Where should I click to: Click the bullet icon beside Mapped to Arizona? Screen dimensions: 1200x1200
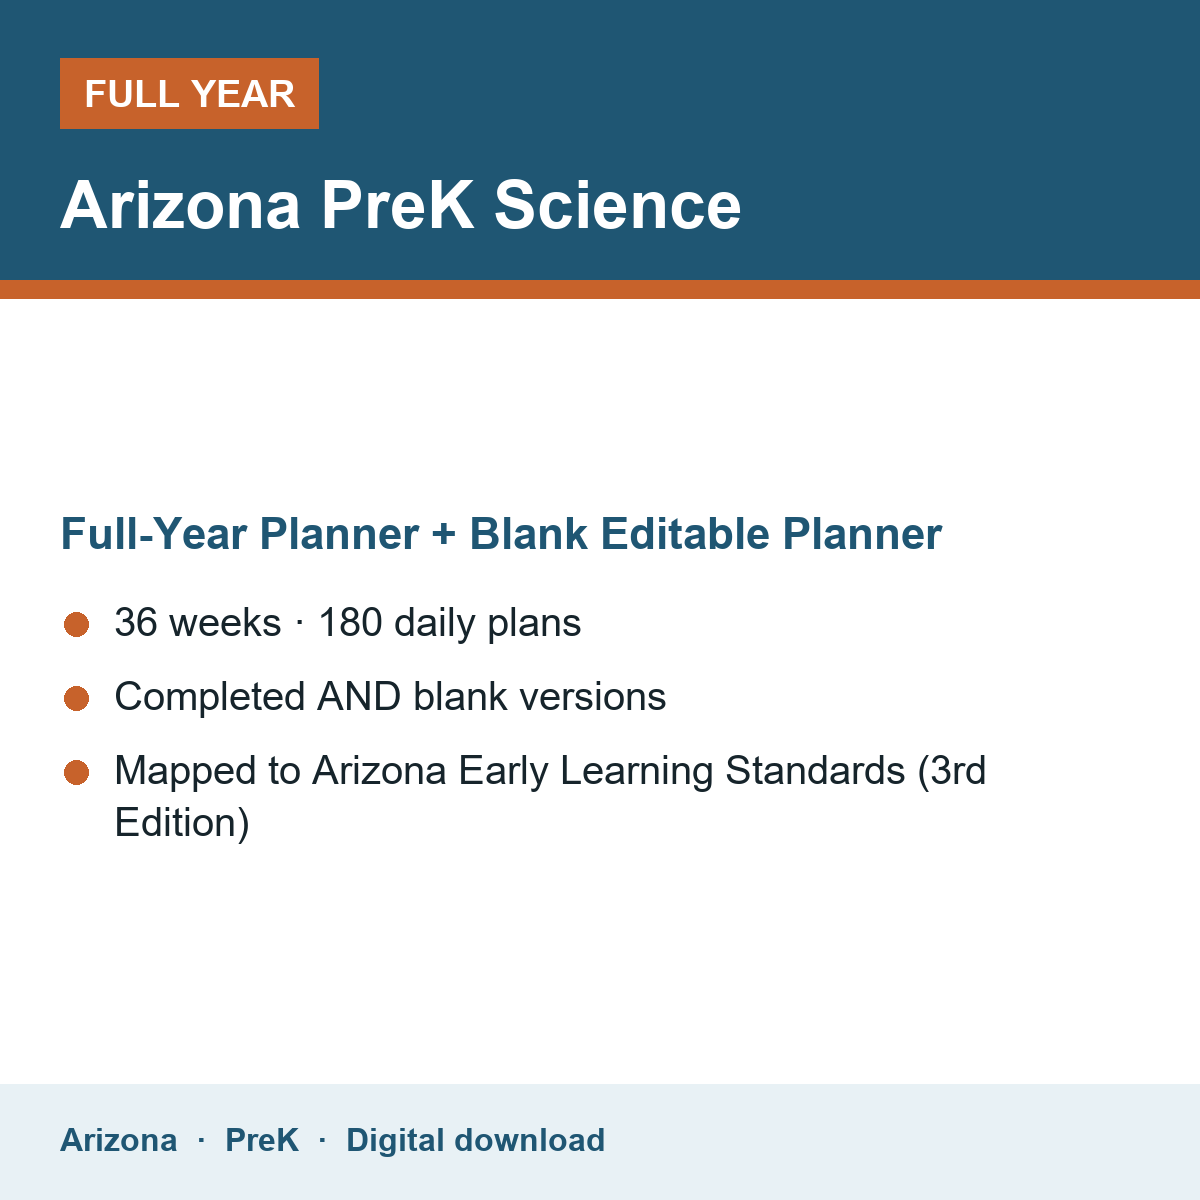[77, 772]
